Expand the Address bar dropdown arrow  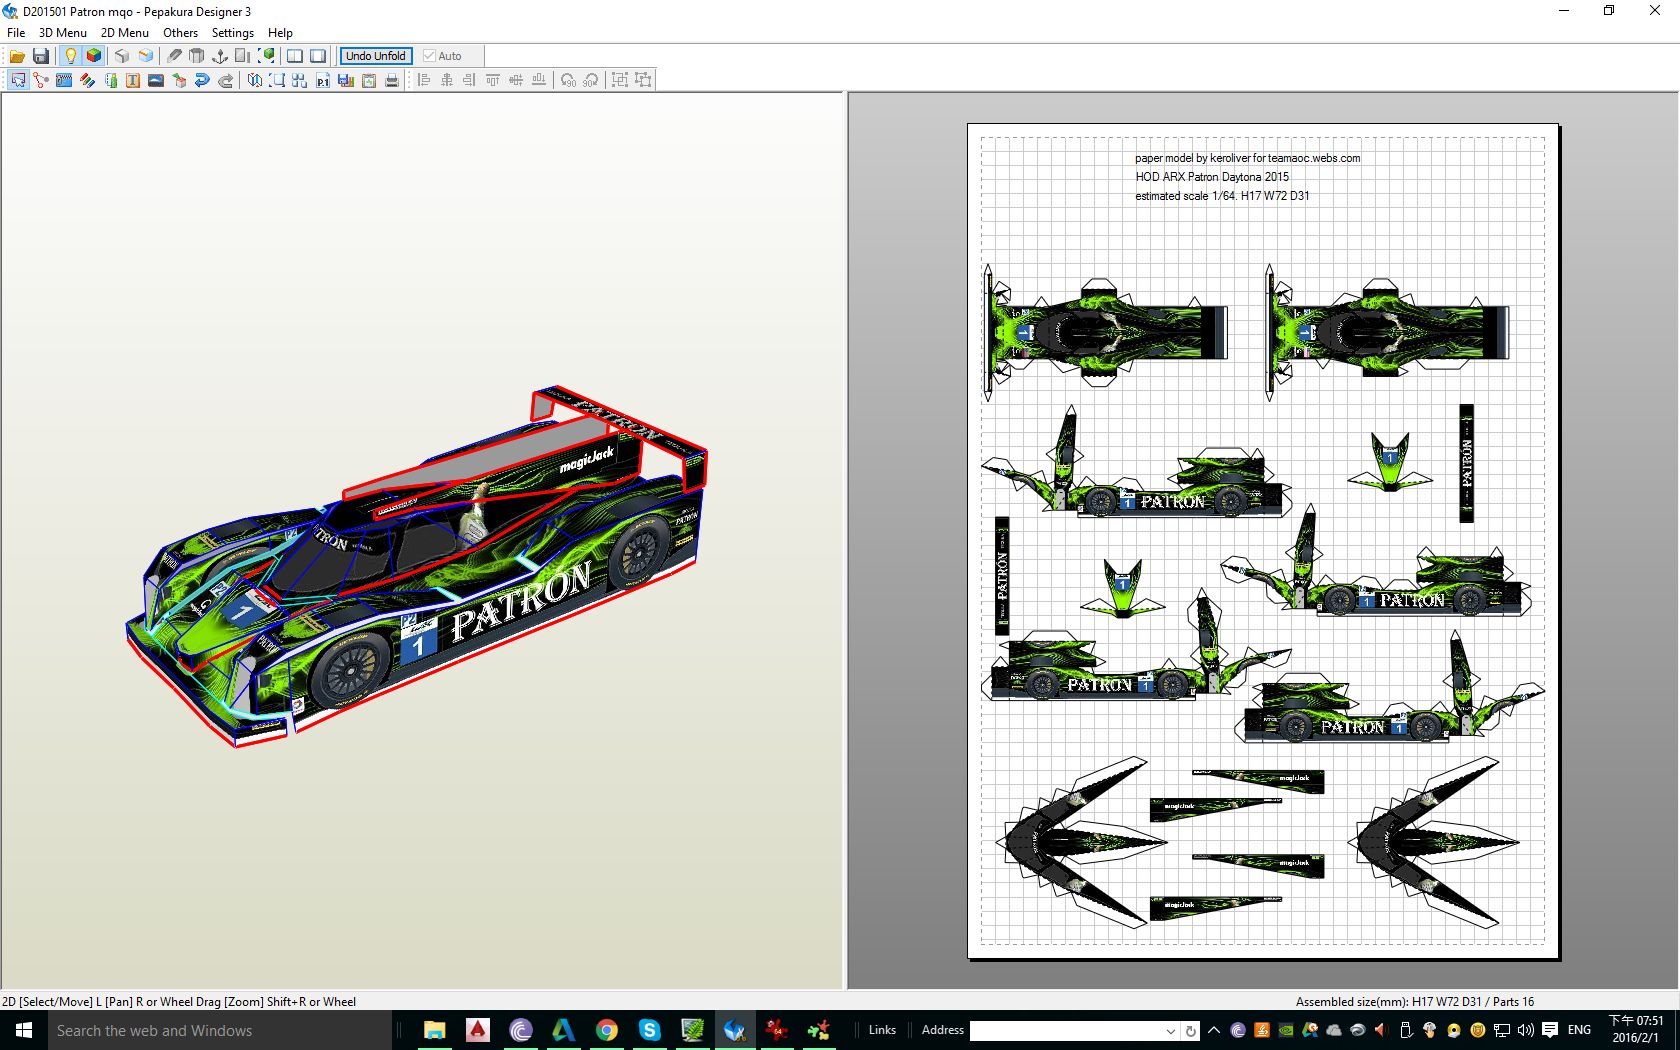click(x=1170, y=1030)
